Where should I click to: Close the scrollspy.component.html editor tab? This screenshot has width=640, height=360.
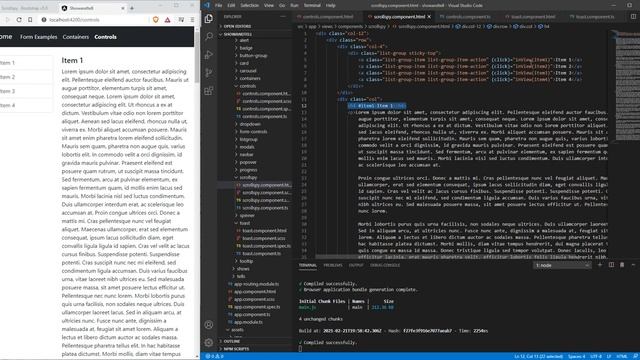coord(429,17)
